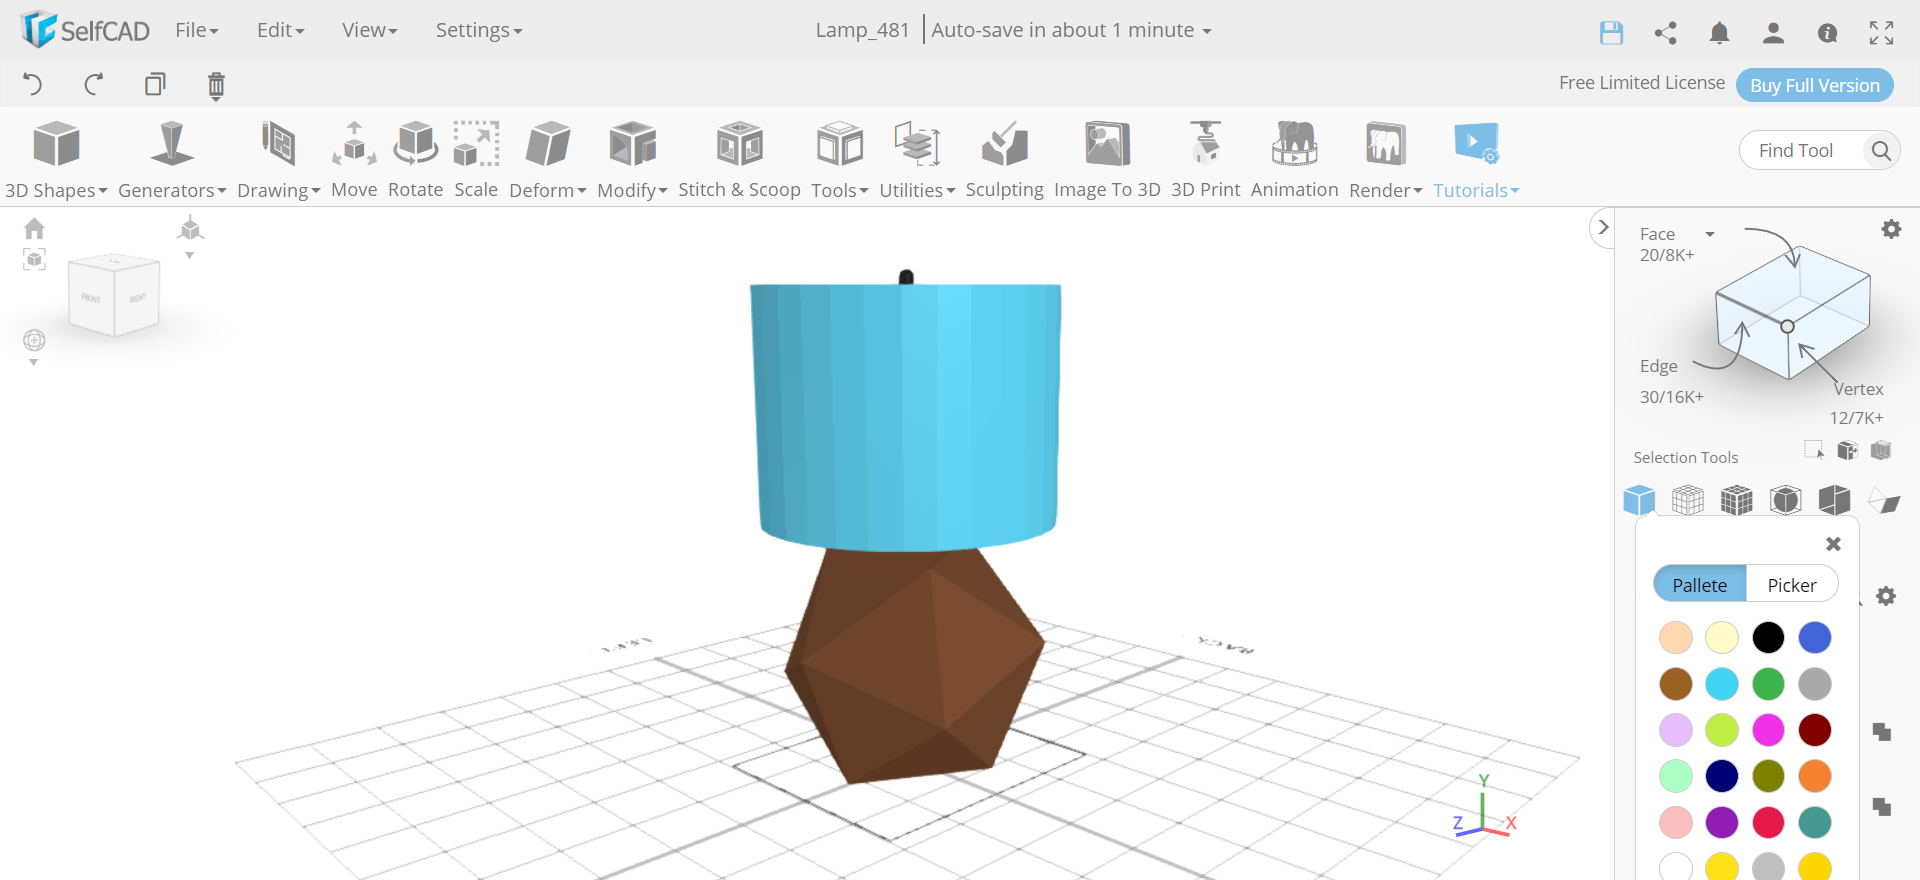1920x880 pixels.
Task: Select the Move tool
Action: click(354, 160)
